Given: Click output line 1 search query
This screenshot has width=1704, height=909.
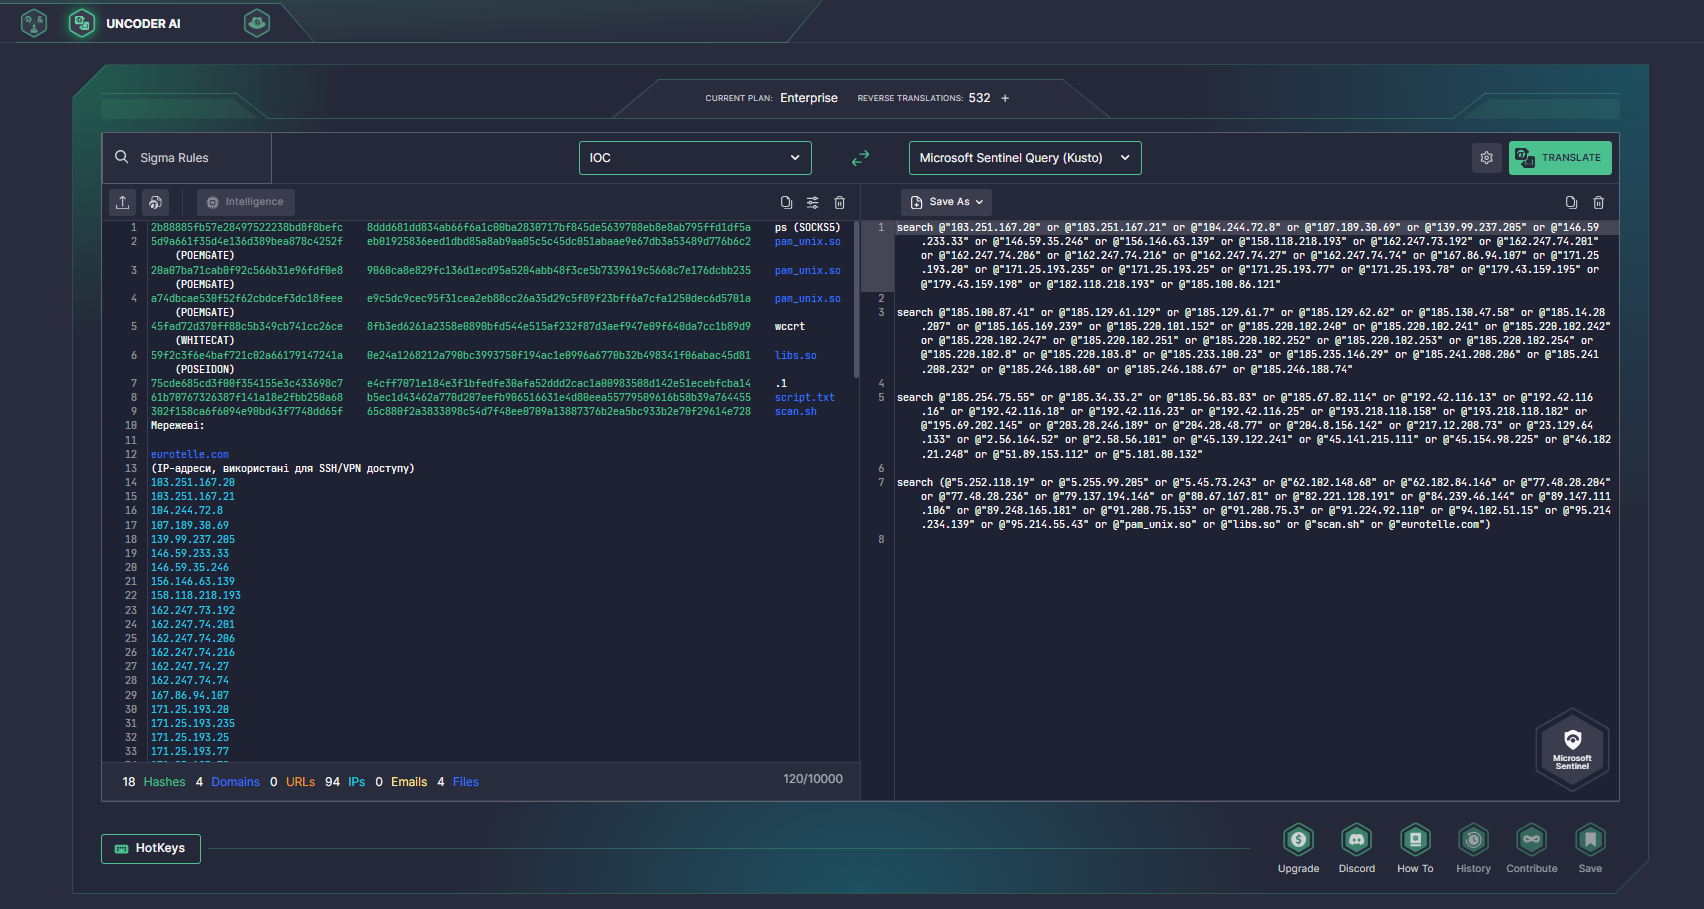Looking at the screenshot, I should coord(1254,256).
